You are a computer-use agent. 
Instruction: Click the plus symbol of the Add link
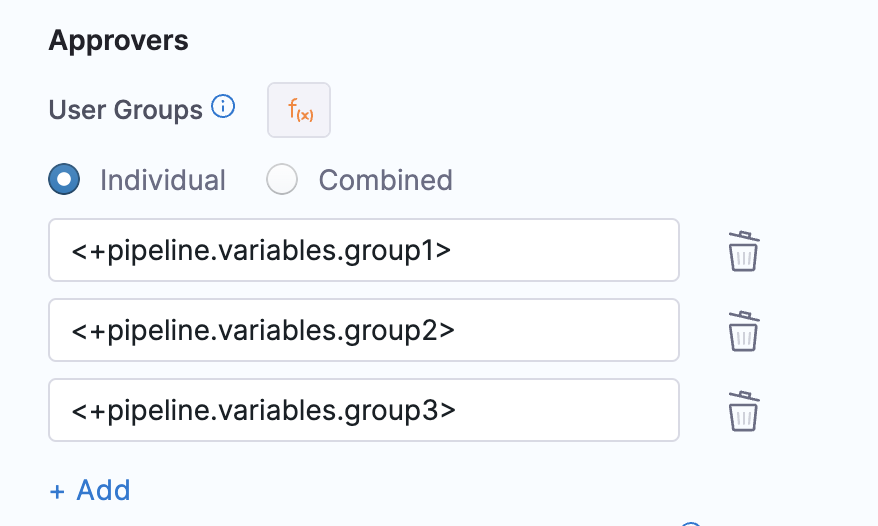point(57,491)
